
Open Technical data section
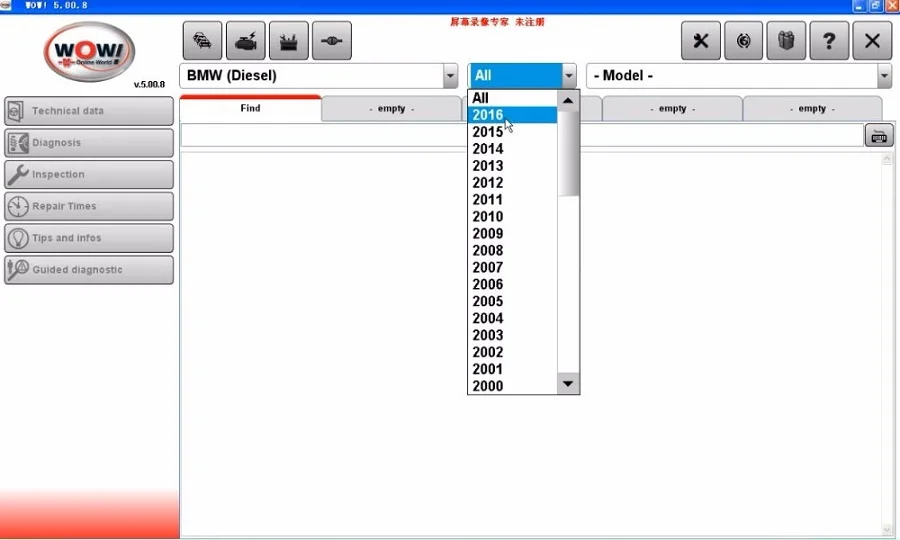point(89,111)
